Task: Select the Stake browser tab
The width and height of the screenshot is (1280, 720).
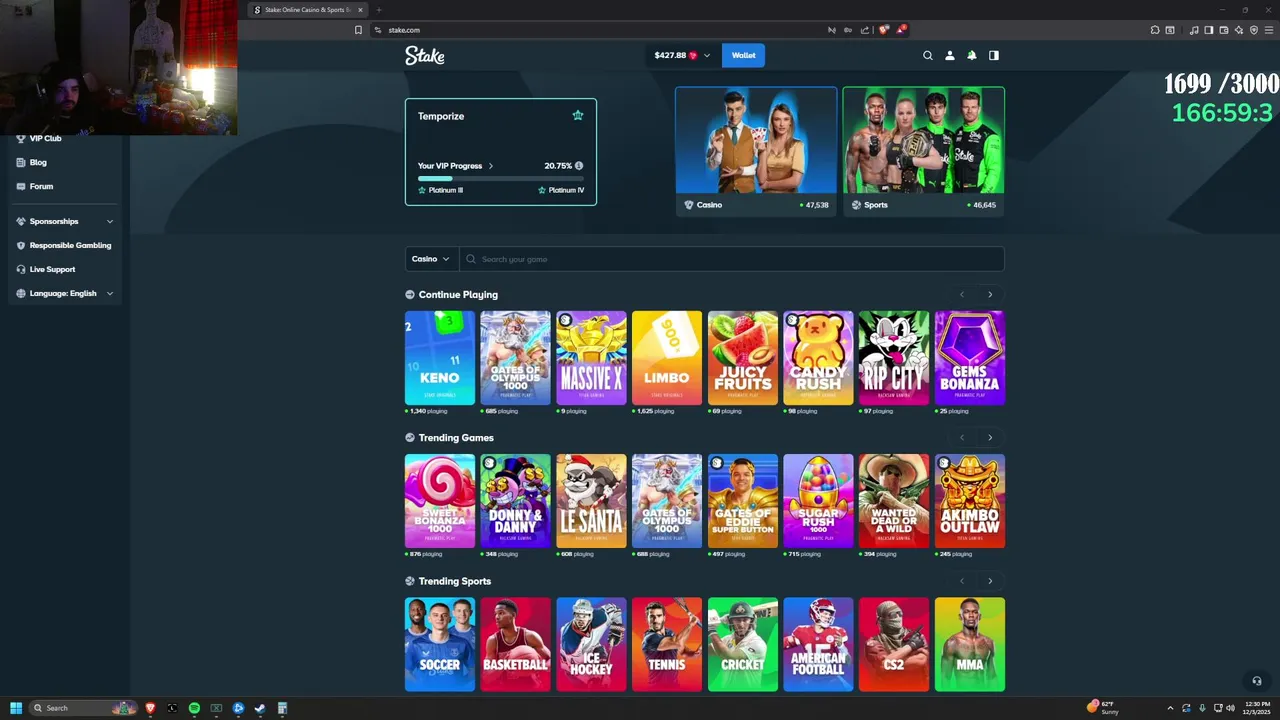Action: point(308,10)
